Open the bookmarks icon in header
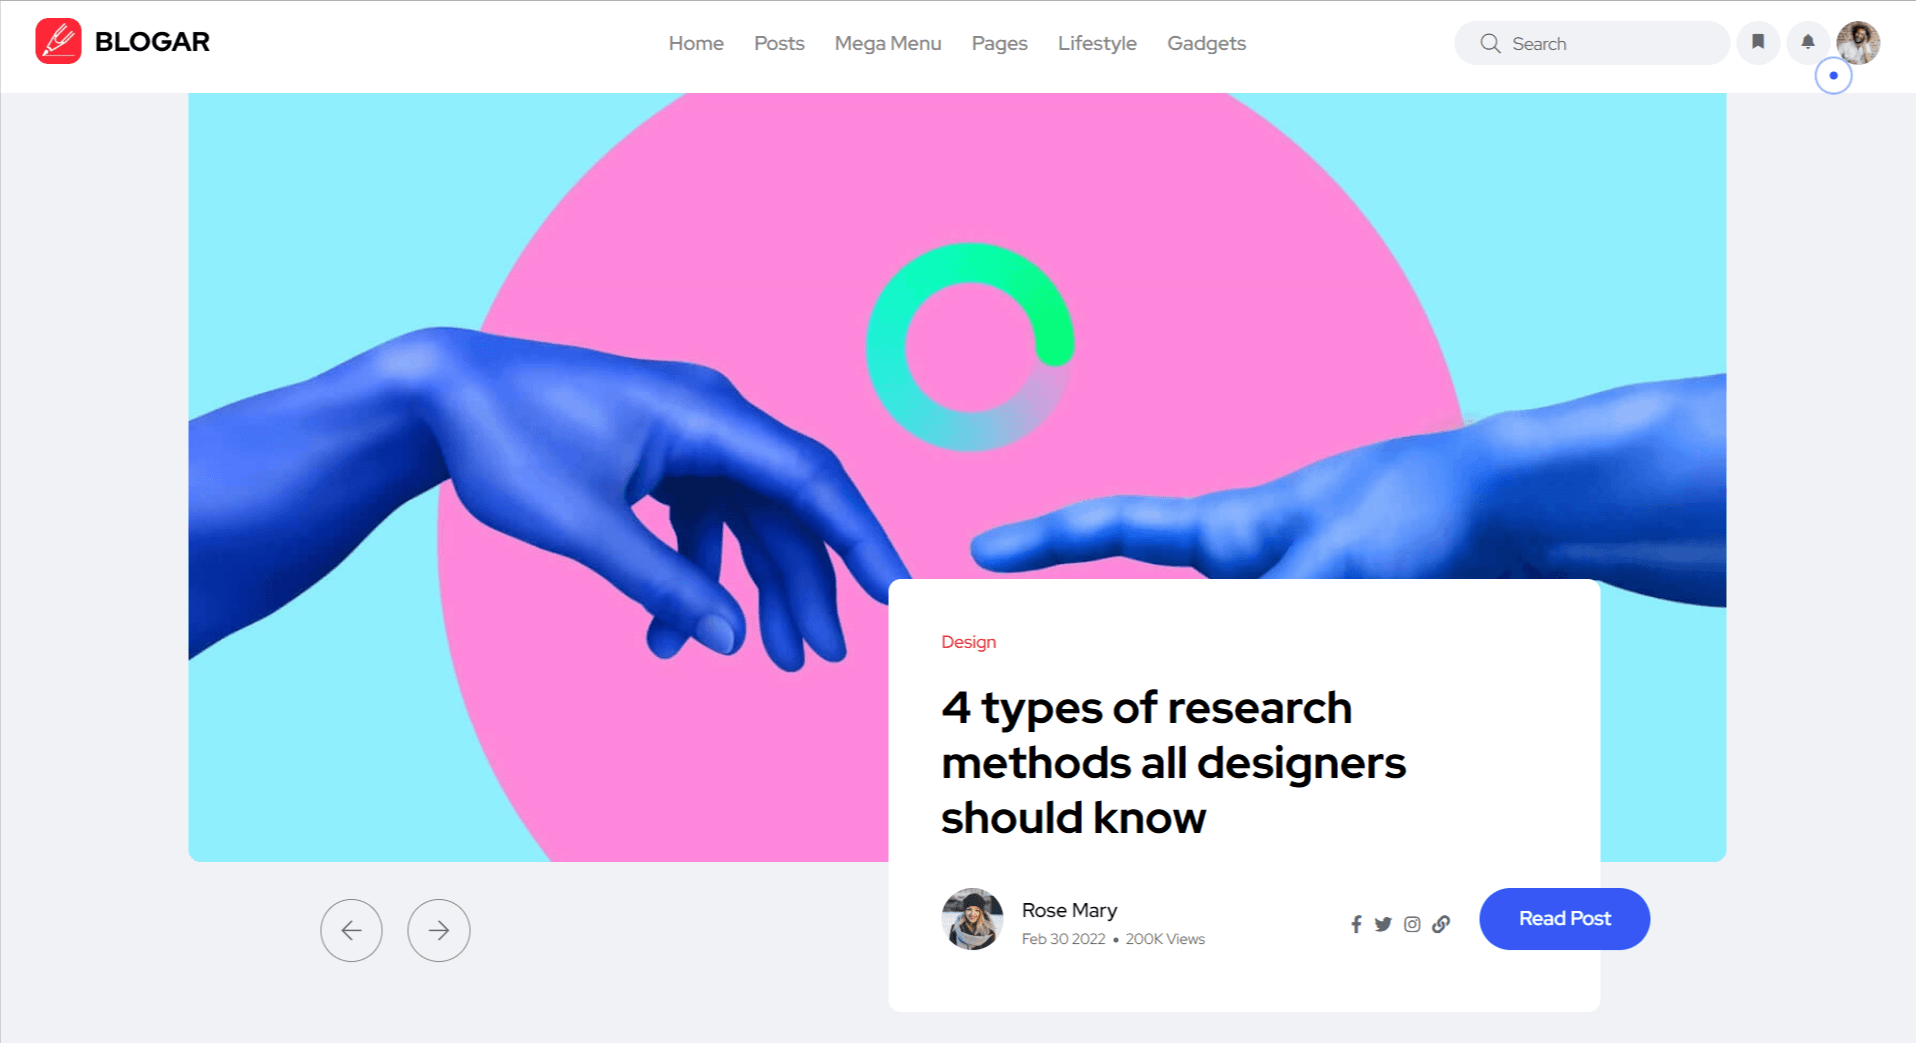This screenshot has width=1916, height=1043. pyautogui.click(x=1757, y=43)
